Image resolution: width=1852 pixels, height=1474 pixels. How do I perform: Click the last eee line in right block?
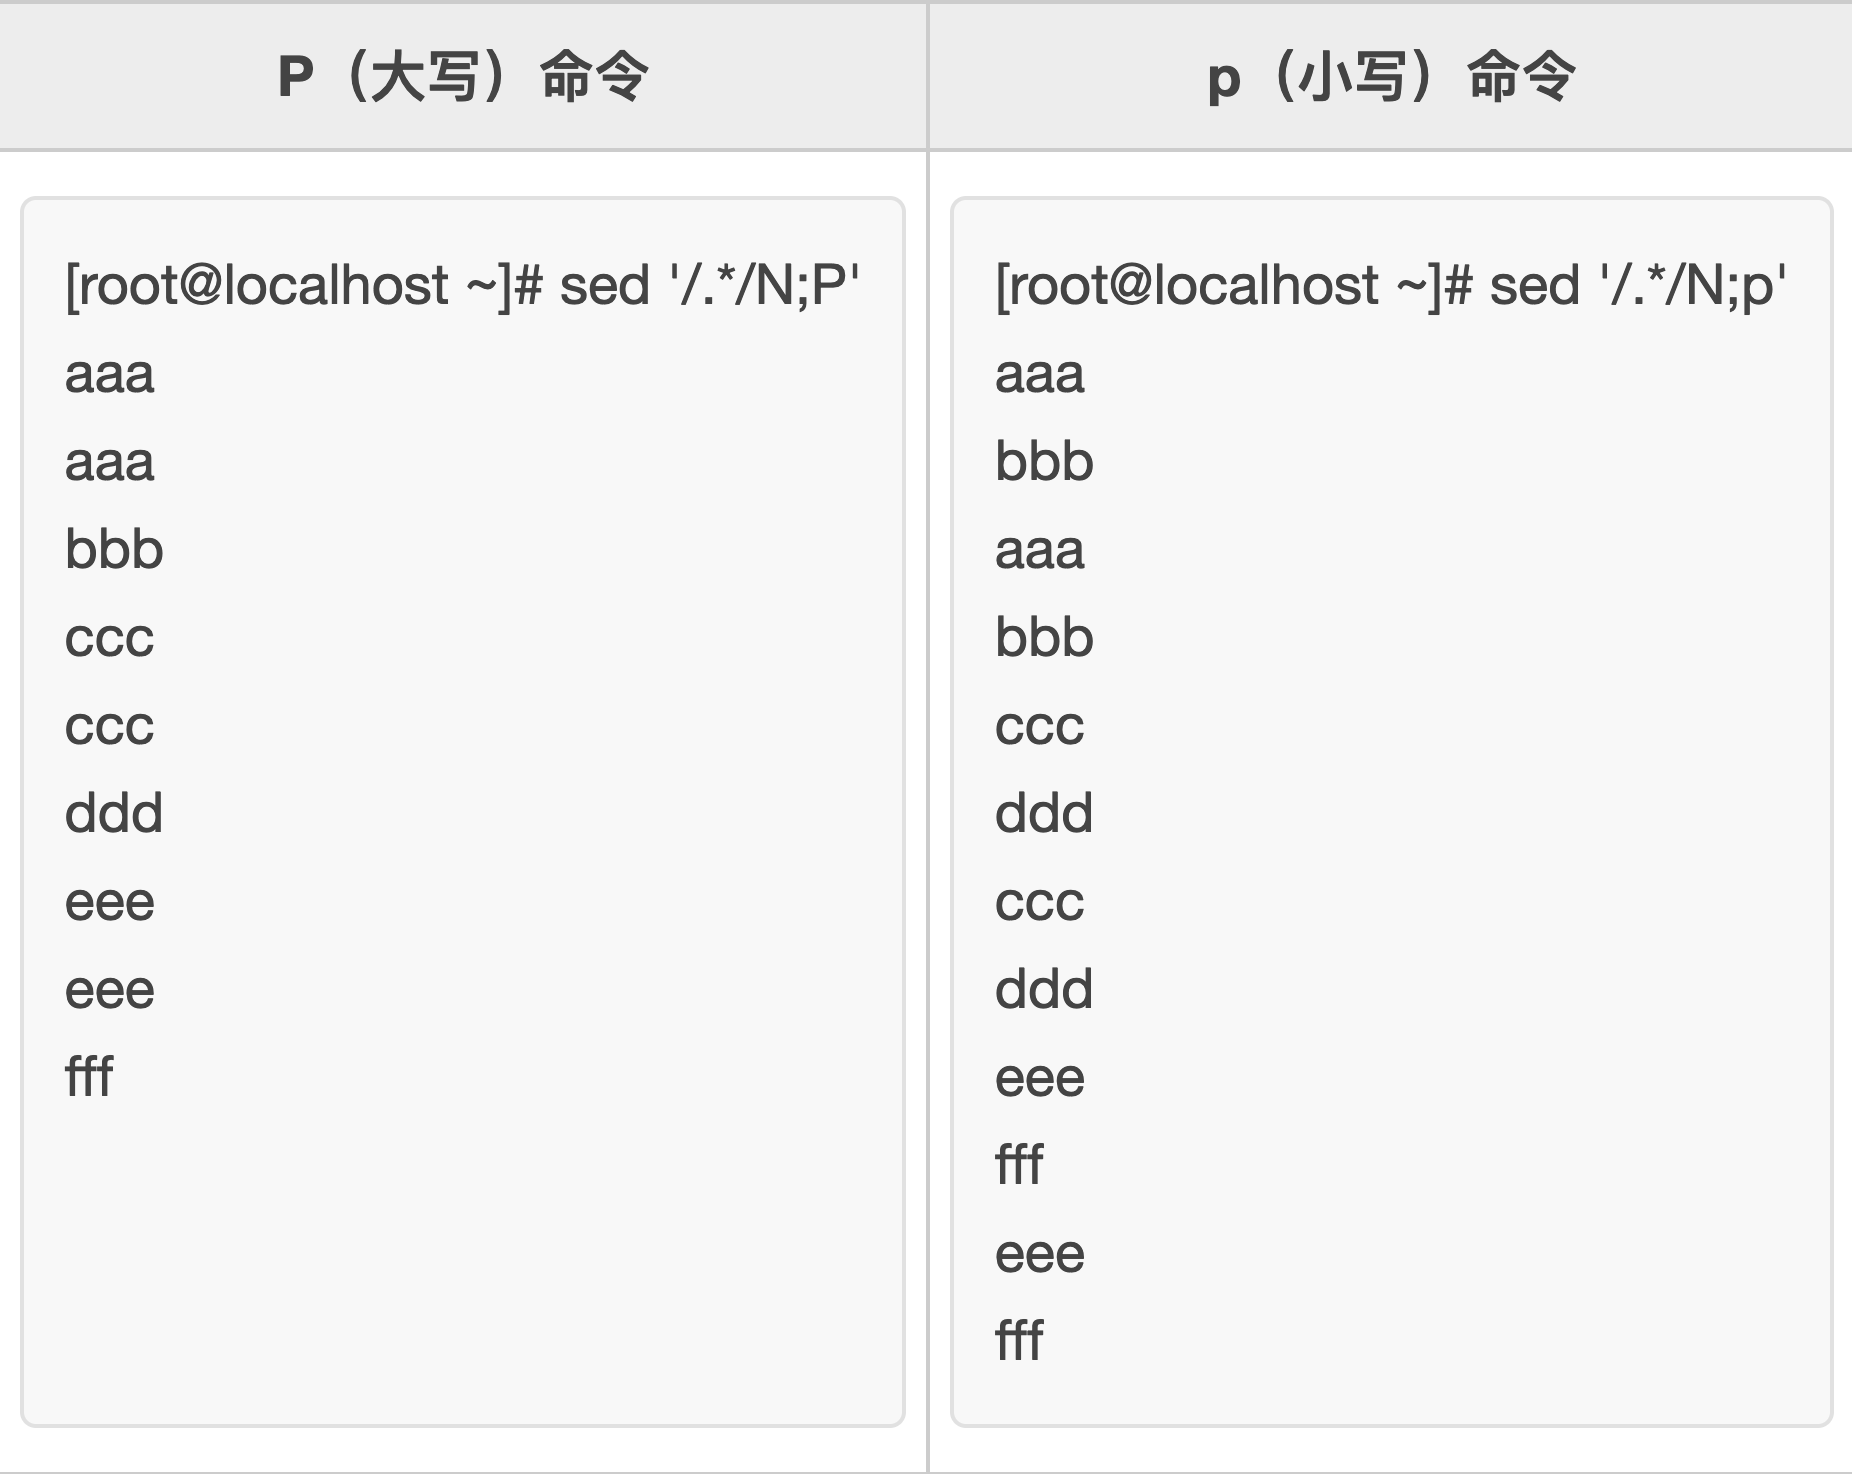tap(1040, 1255)
